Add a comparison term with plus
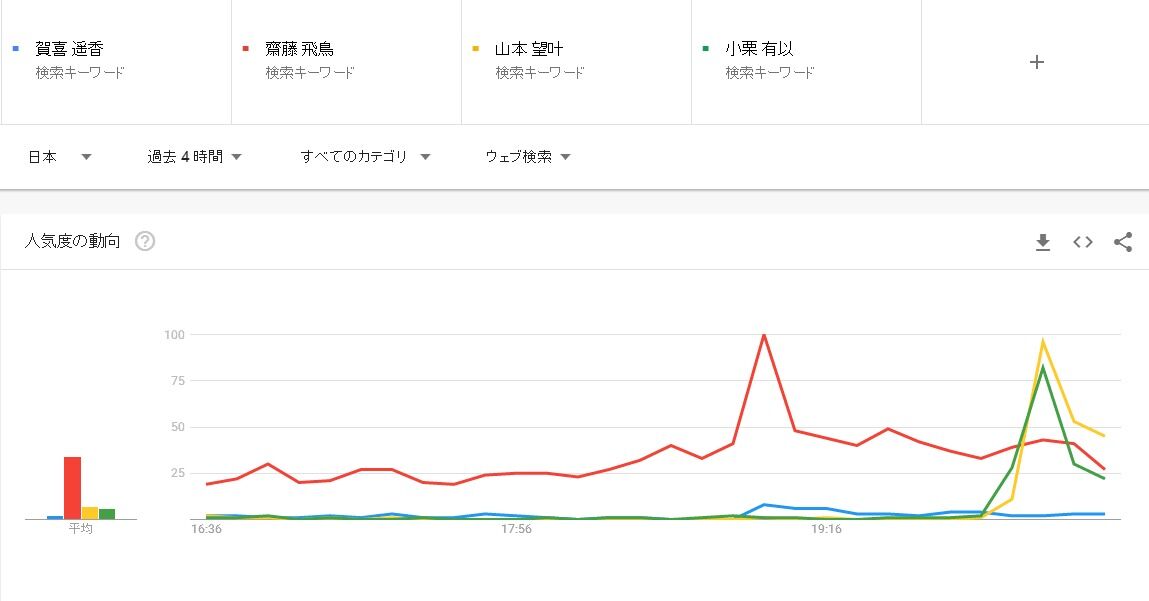 click(1037, 62)
